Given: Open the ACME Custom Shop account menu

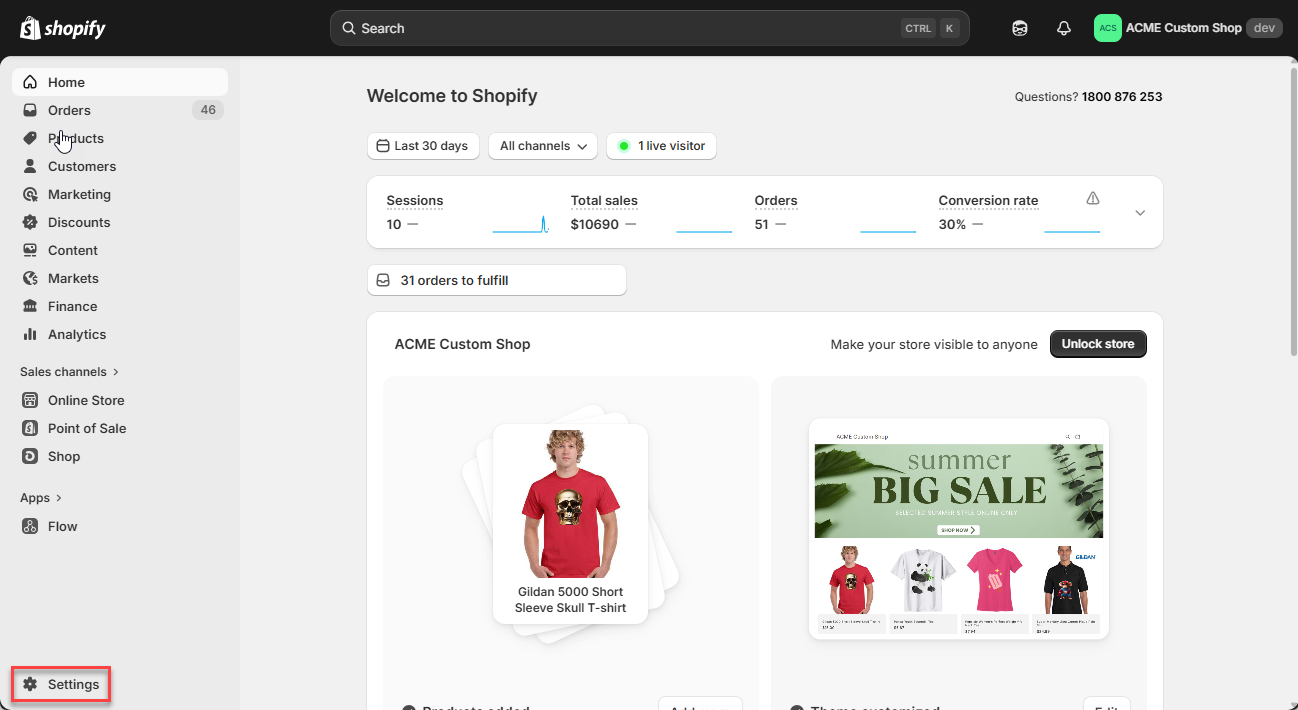Looking at the screenshot, I should [1188, 28].
